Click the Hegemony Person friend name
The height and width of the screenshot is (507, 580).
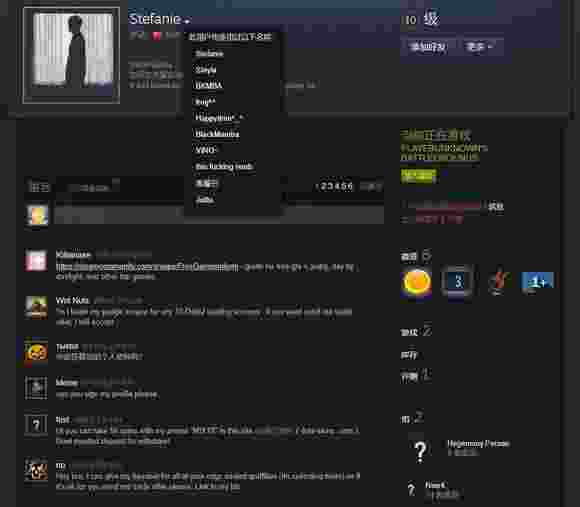pos(478,443)
